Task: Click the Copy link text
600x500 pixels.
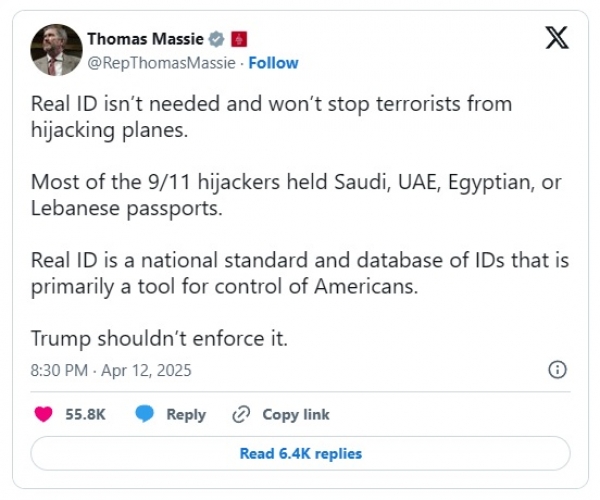Action: 296,414
